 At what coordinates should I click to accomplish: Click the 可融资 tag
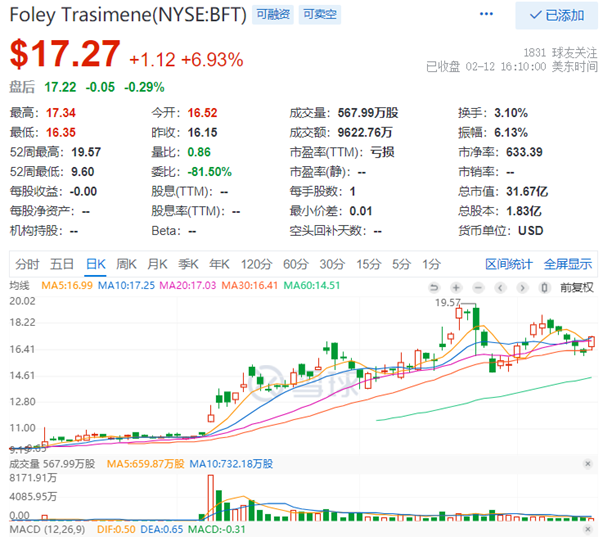273,15
